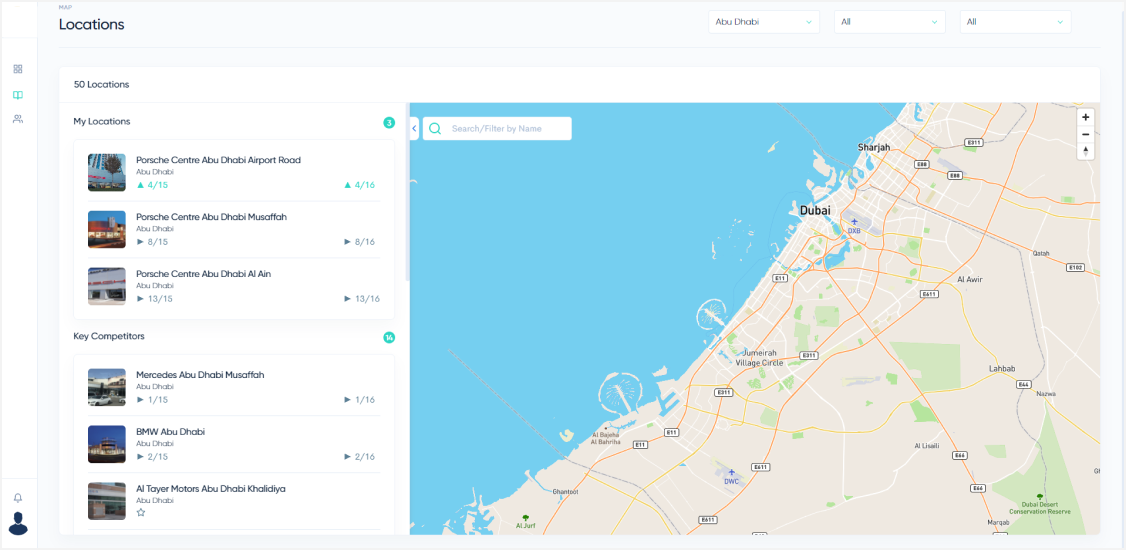1126x550 pixels.
Task: Open the users icon in sidebar
Action: click(18, 119)
